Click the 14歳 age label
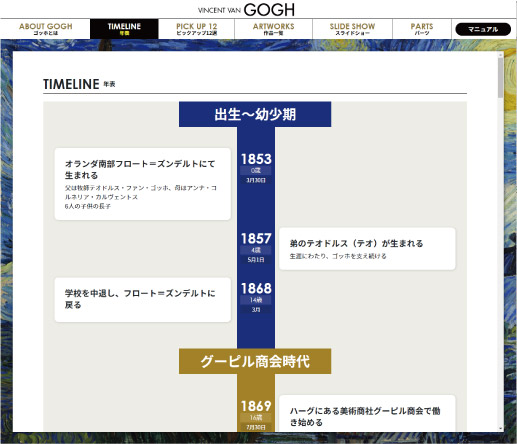 click(x=256, y=300)
